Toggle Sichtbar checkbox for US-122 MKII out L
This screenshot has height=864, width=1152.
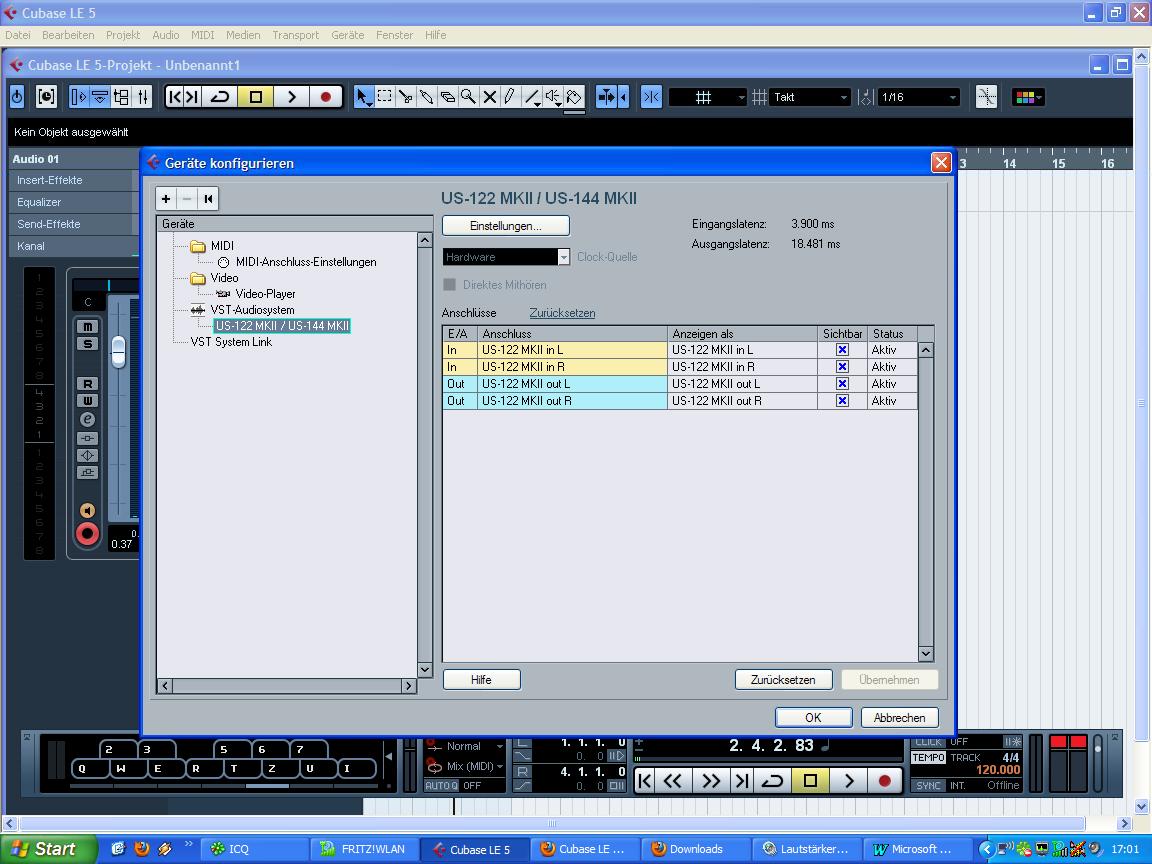(x=842, y=384)
